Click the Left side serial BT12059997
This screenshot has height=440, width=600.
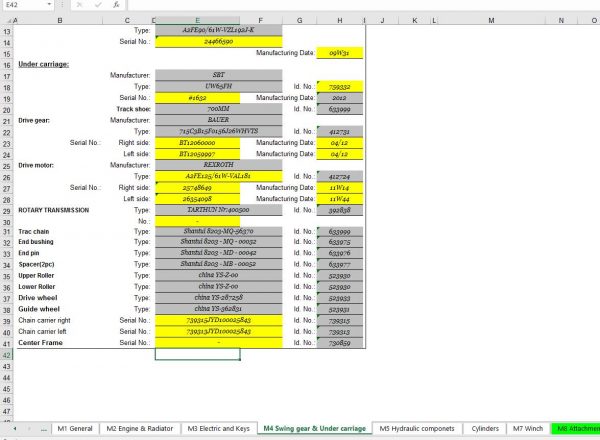[197, 154]
